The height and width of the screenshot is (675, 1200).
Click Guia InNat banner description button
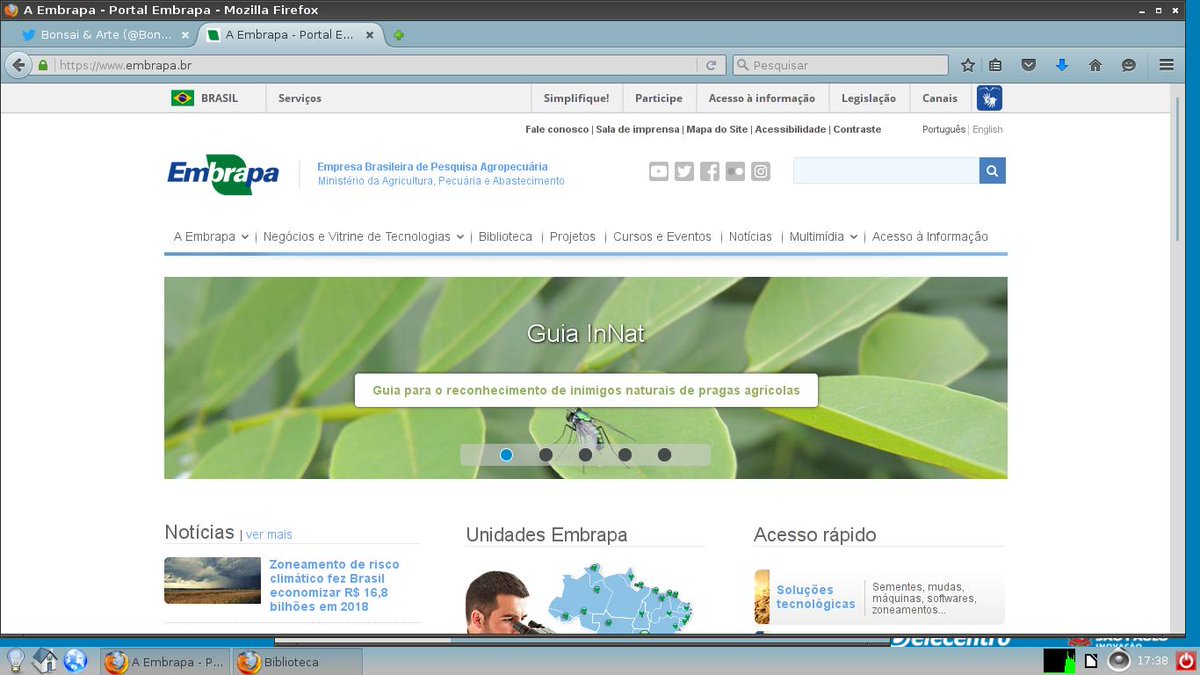pyautogui.click(x=586, y=390)
